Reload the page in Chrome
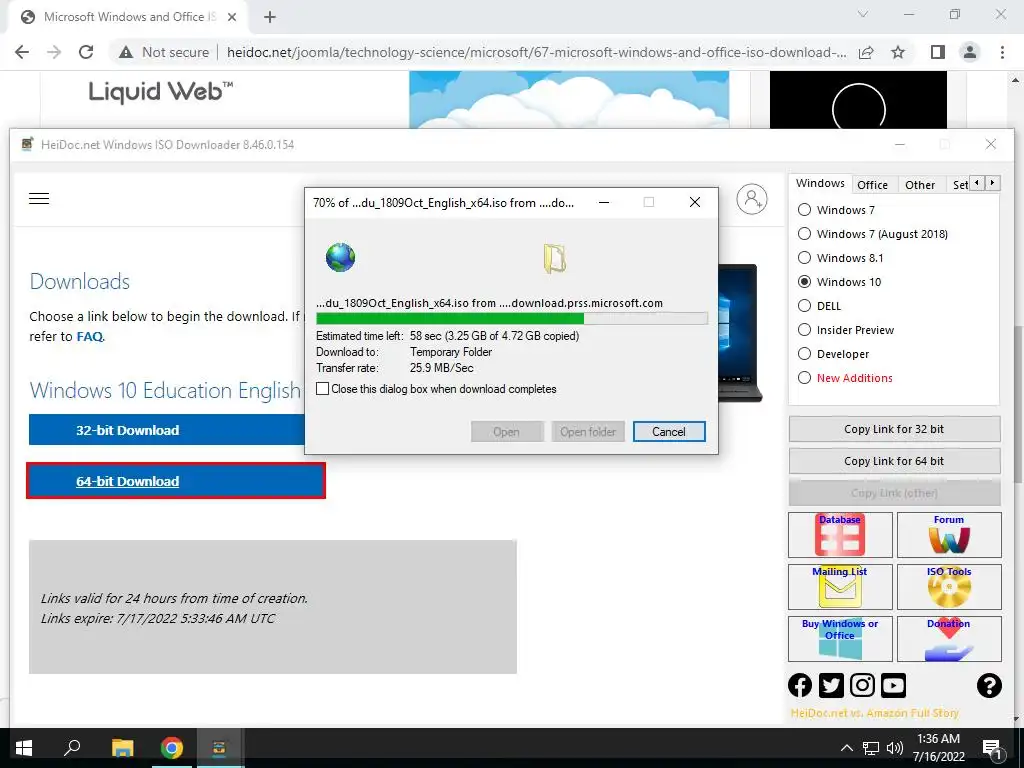Viewport: 1024px width, 768px height. click(86, 52)
